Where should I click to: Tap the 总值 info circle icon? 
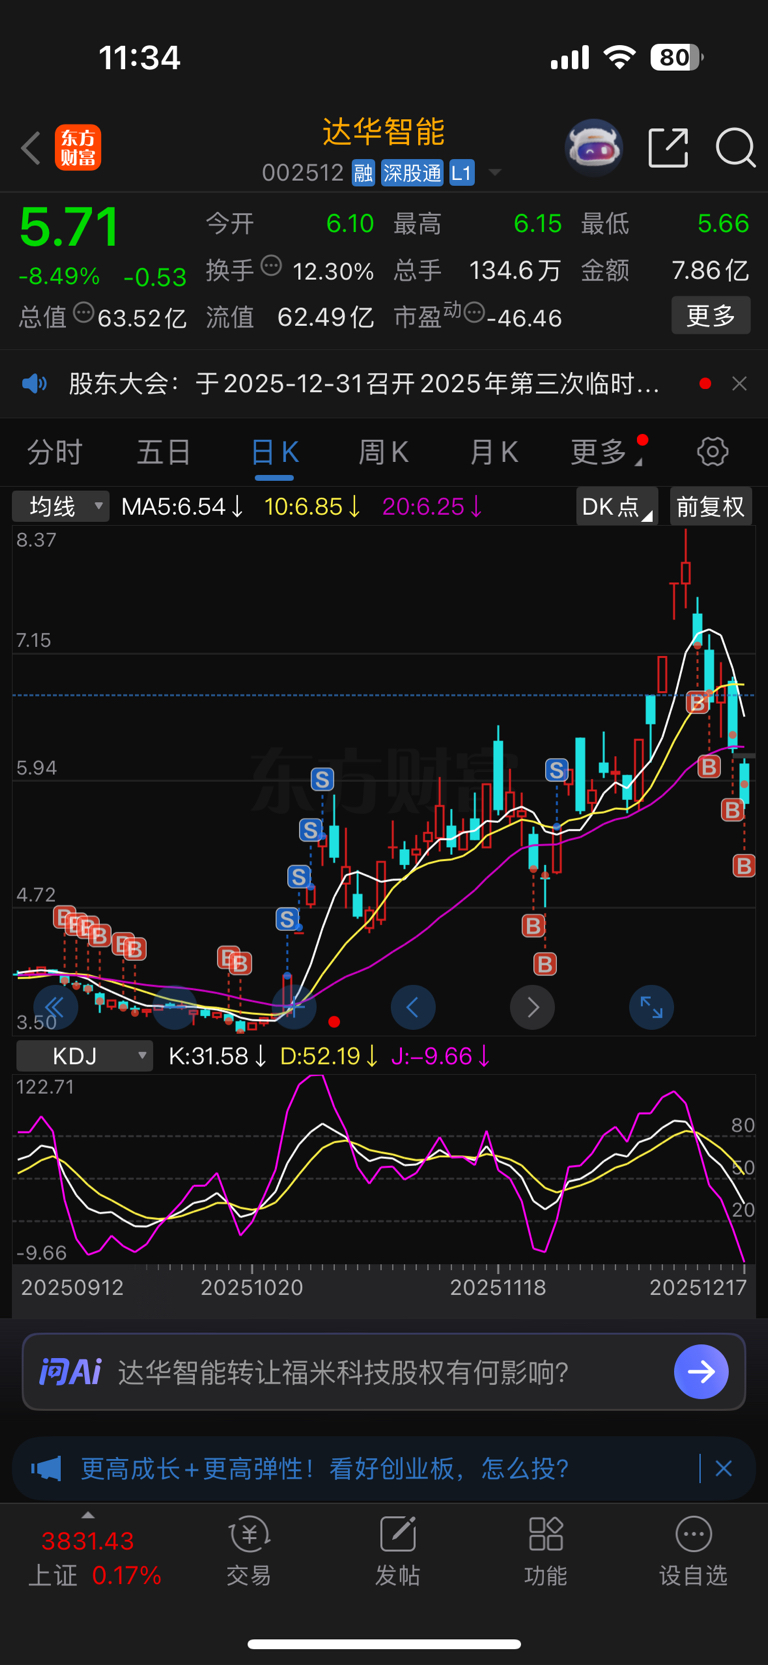coord(84,313)
